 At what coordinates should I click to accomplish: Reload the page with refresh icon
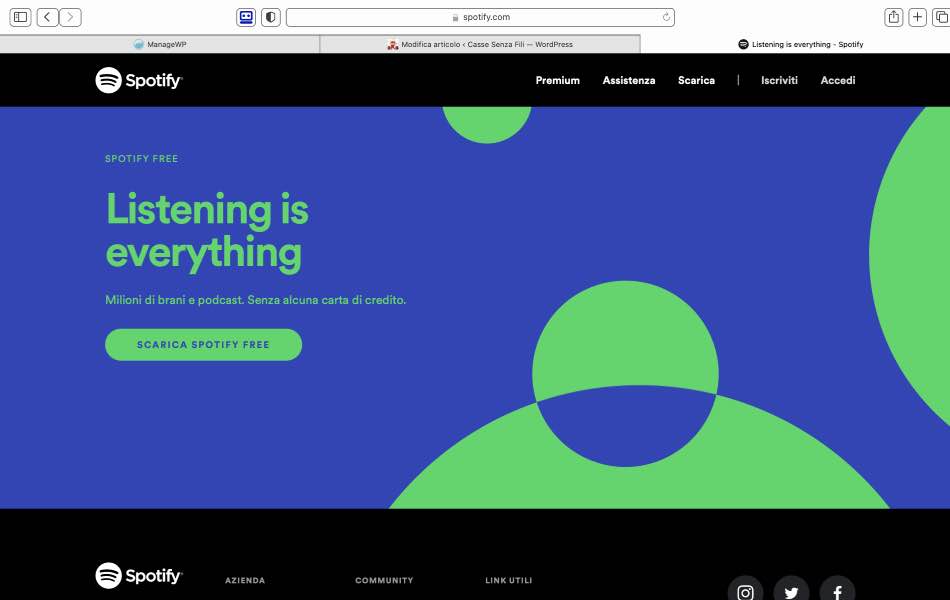pos(666,17)
